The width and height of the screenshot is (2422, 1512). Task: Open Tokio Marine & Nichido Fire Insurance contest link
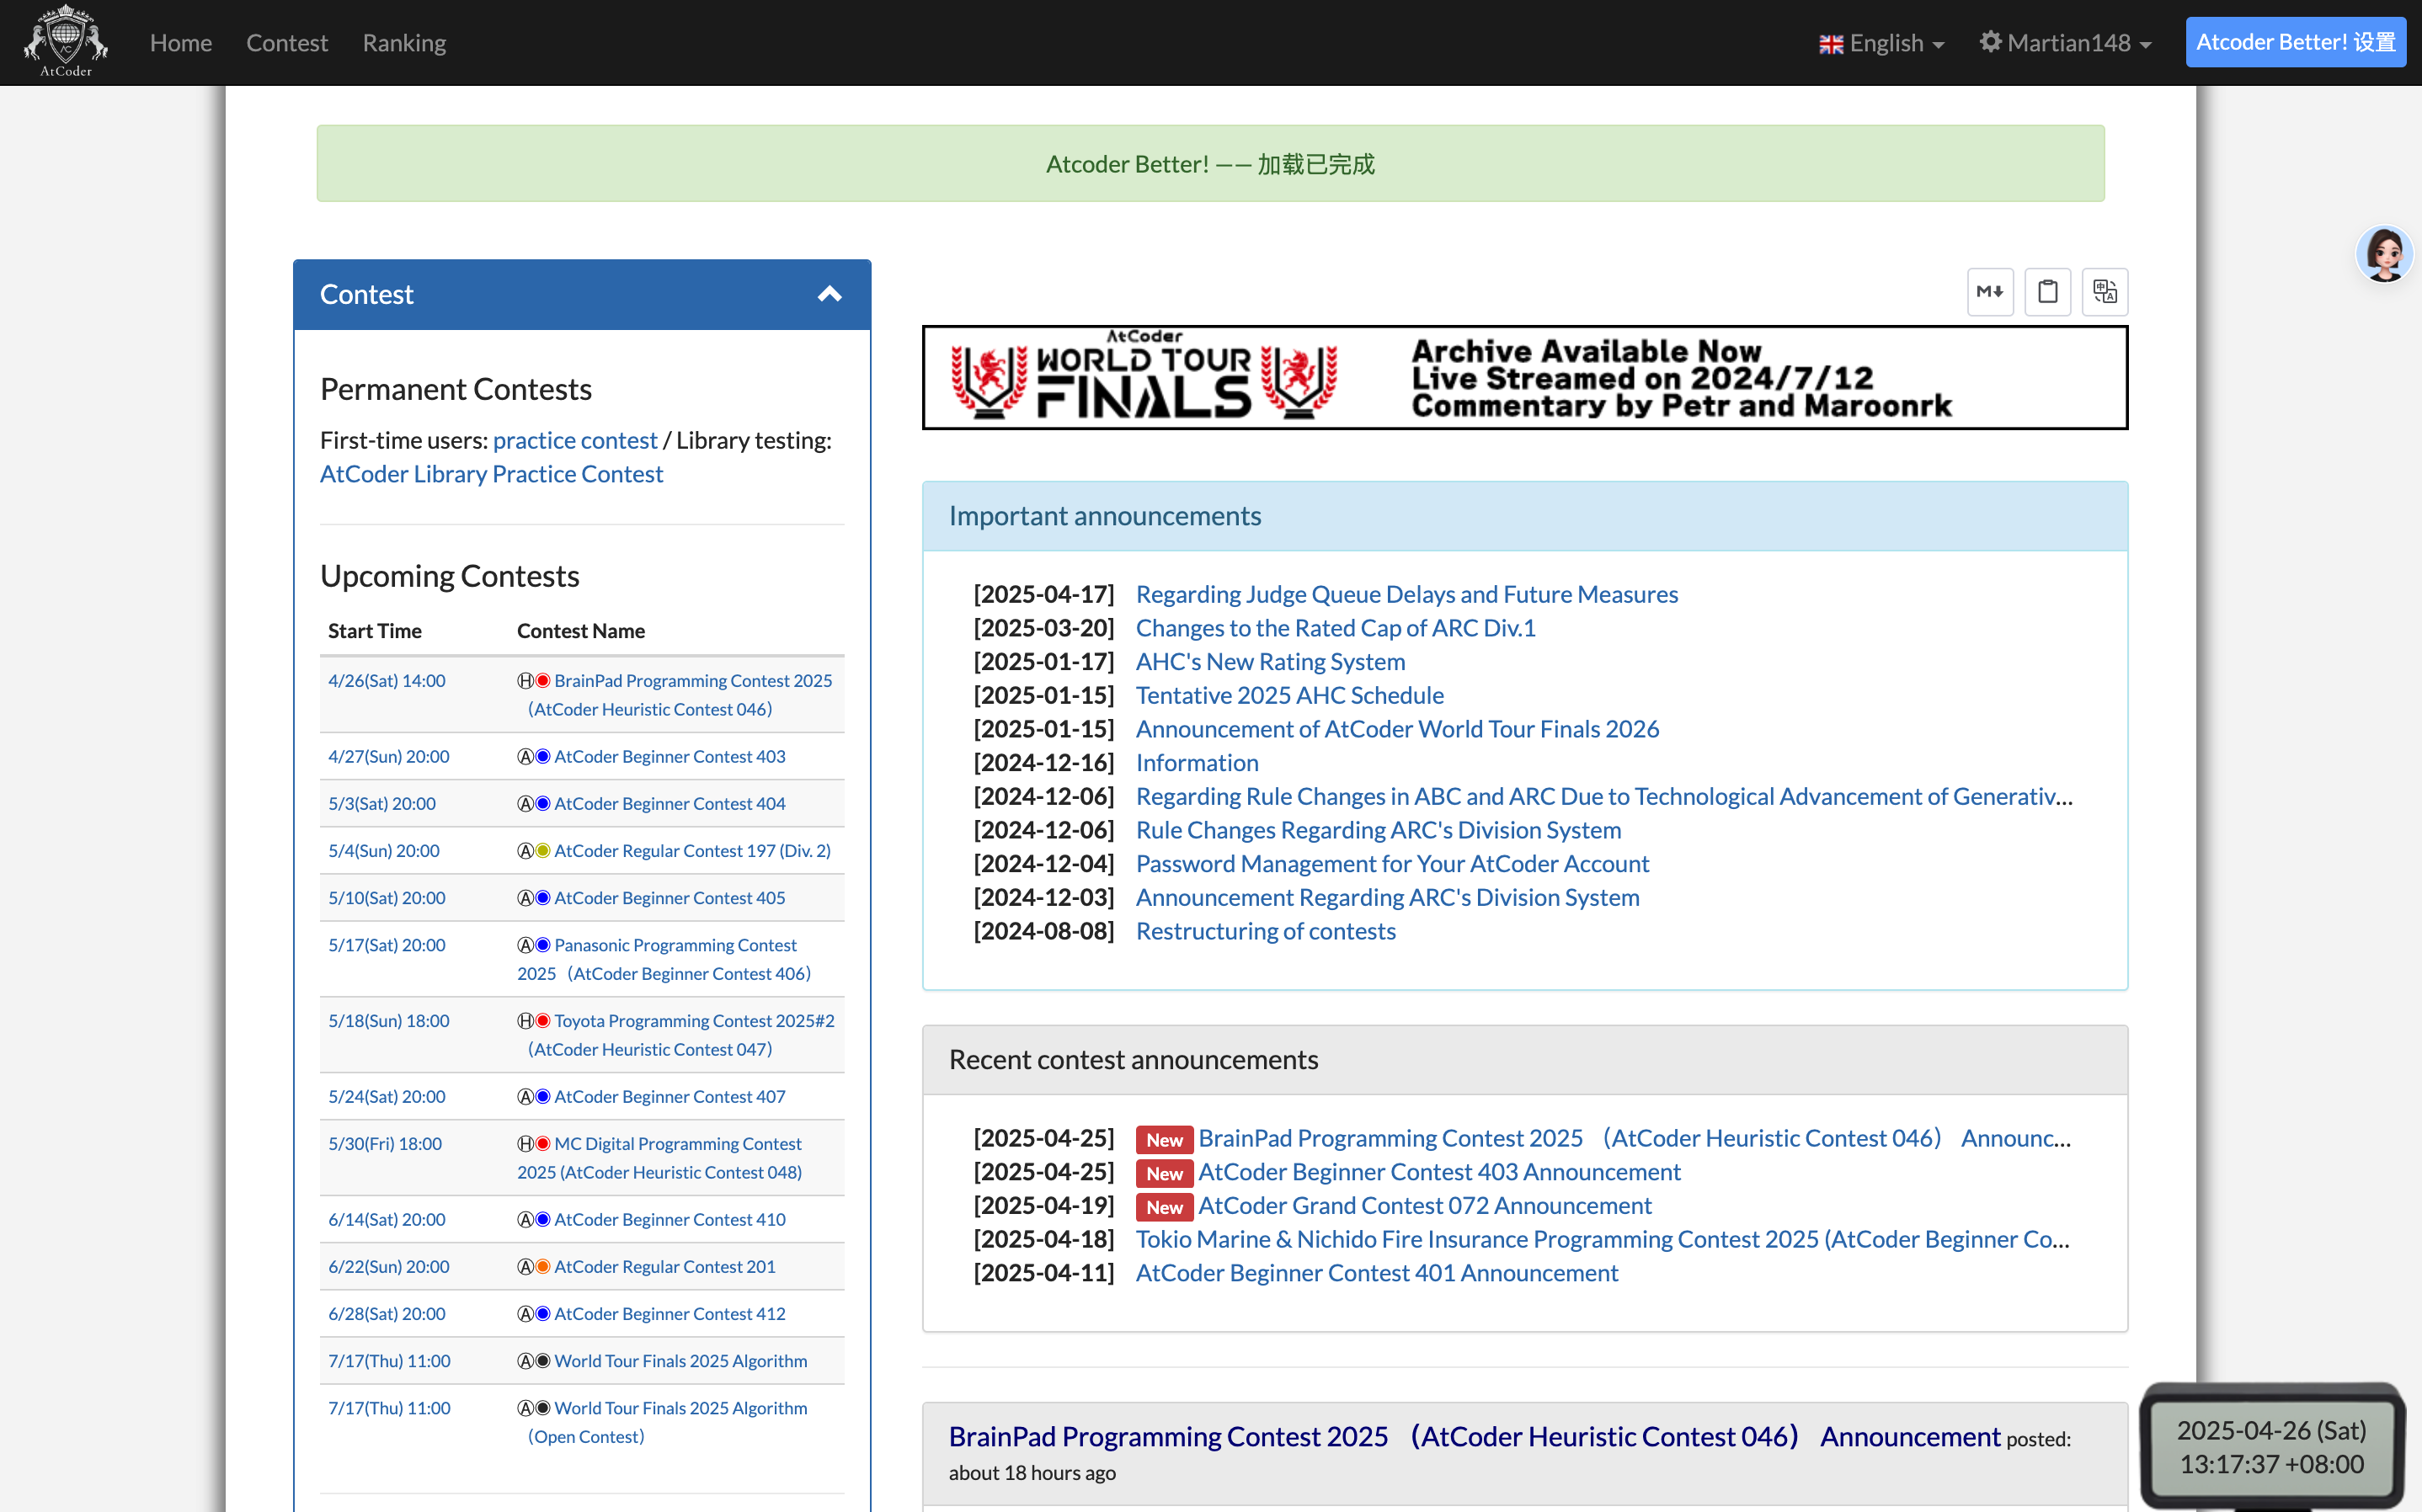pos(1602,1239)
